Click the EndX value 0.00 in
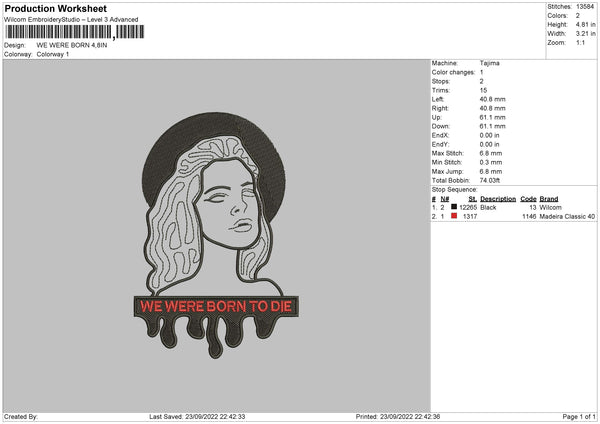Screen dimensions: 600x424 point(489,135)
